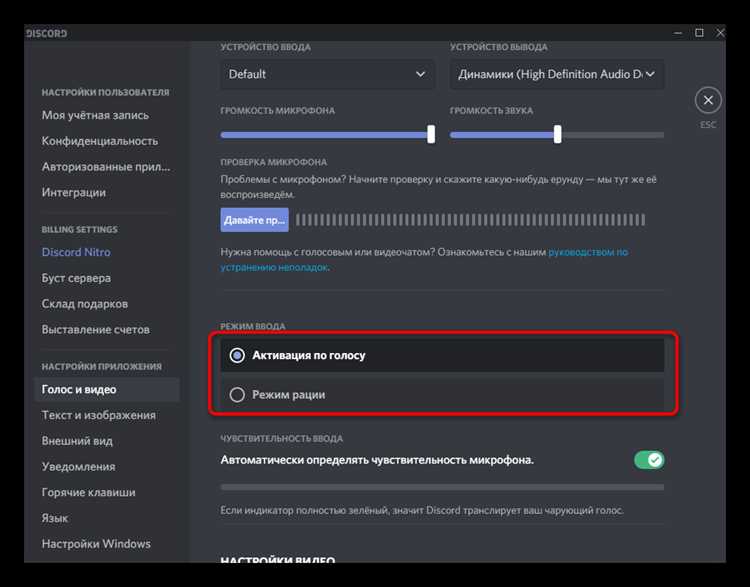The image size is (750, 587).
Task: Click the sound volume slider handle
Action: (557, 134)
